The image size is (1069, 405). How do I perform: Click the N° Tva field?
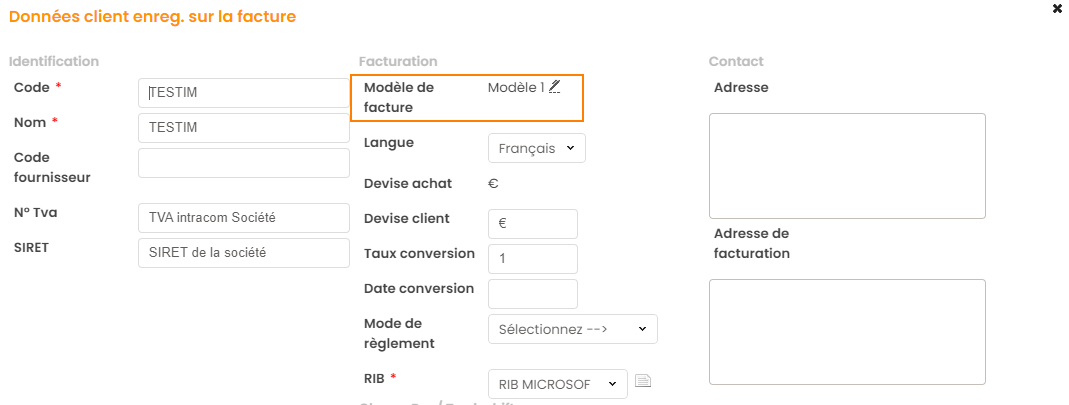(x=243, y=217)
